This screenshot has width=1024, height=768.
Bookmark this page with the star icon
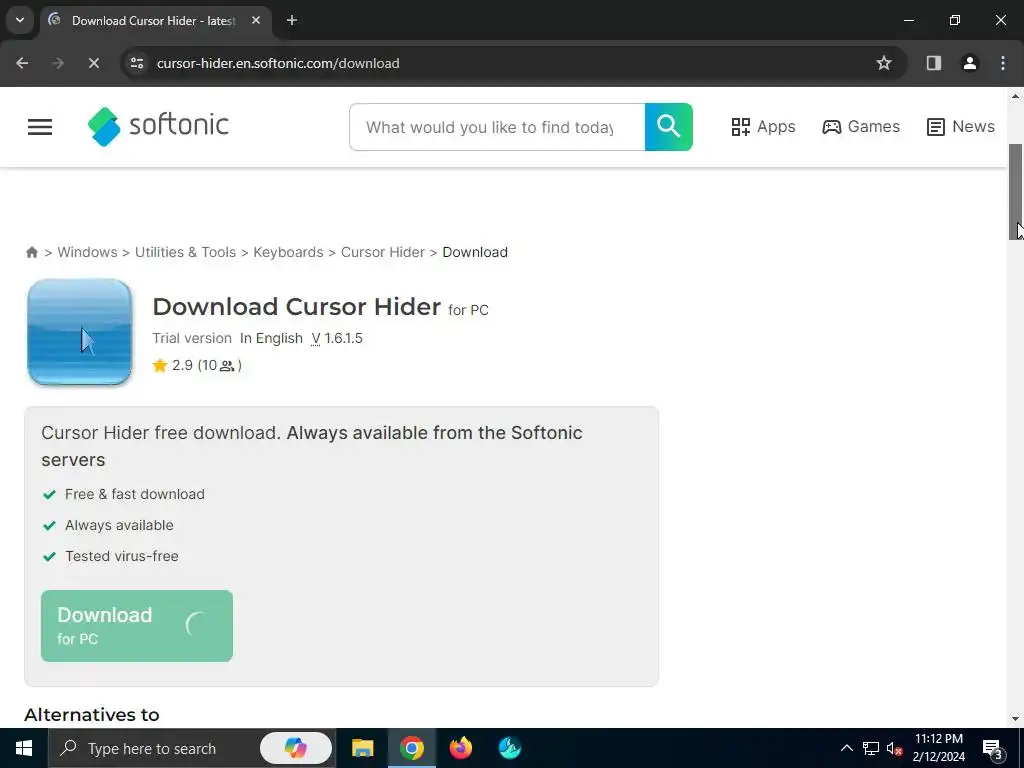884,63
